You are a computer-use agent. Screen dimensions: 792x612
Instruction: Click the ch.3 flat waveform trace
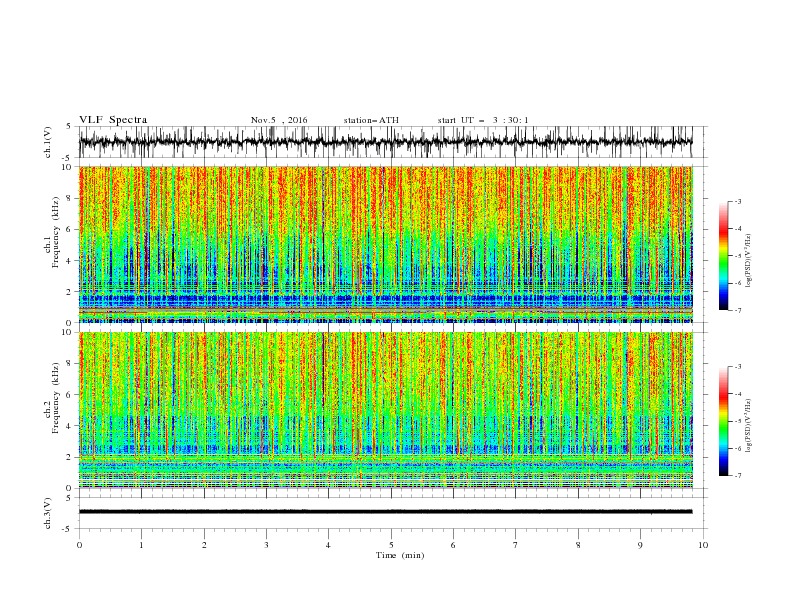(x=385, y=512)
